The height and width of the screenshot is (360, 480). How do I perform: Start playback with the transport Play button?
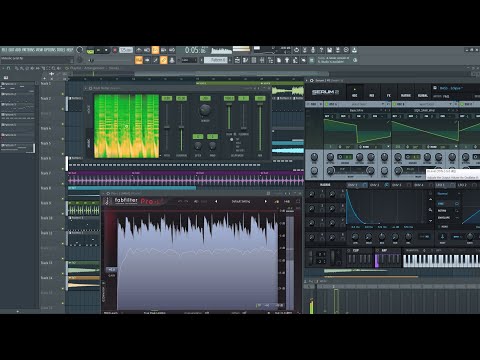point(98,50)
